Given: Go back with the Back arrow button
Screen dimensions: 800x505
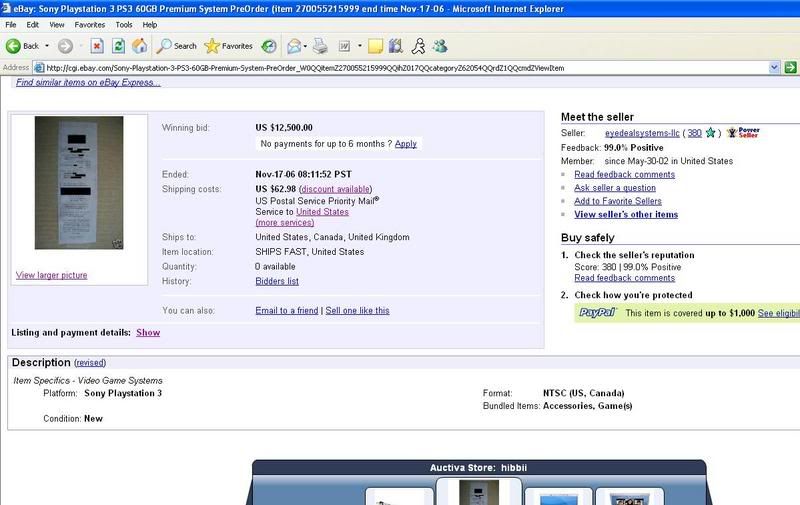Looking at the screenshot, I should (x=22, y=46).
